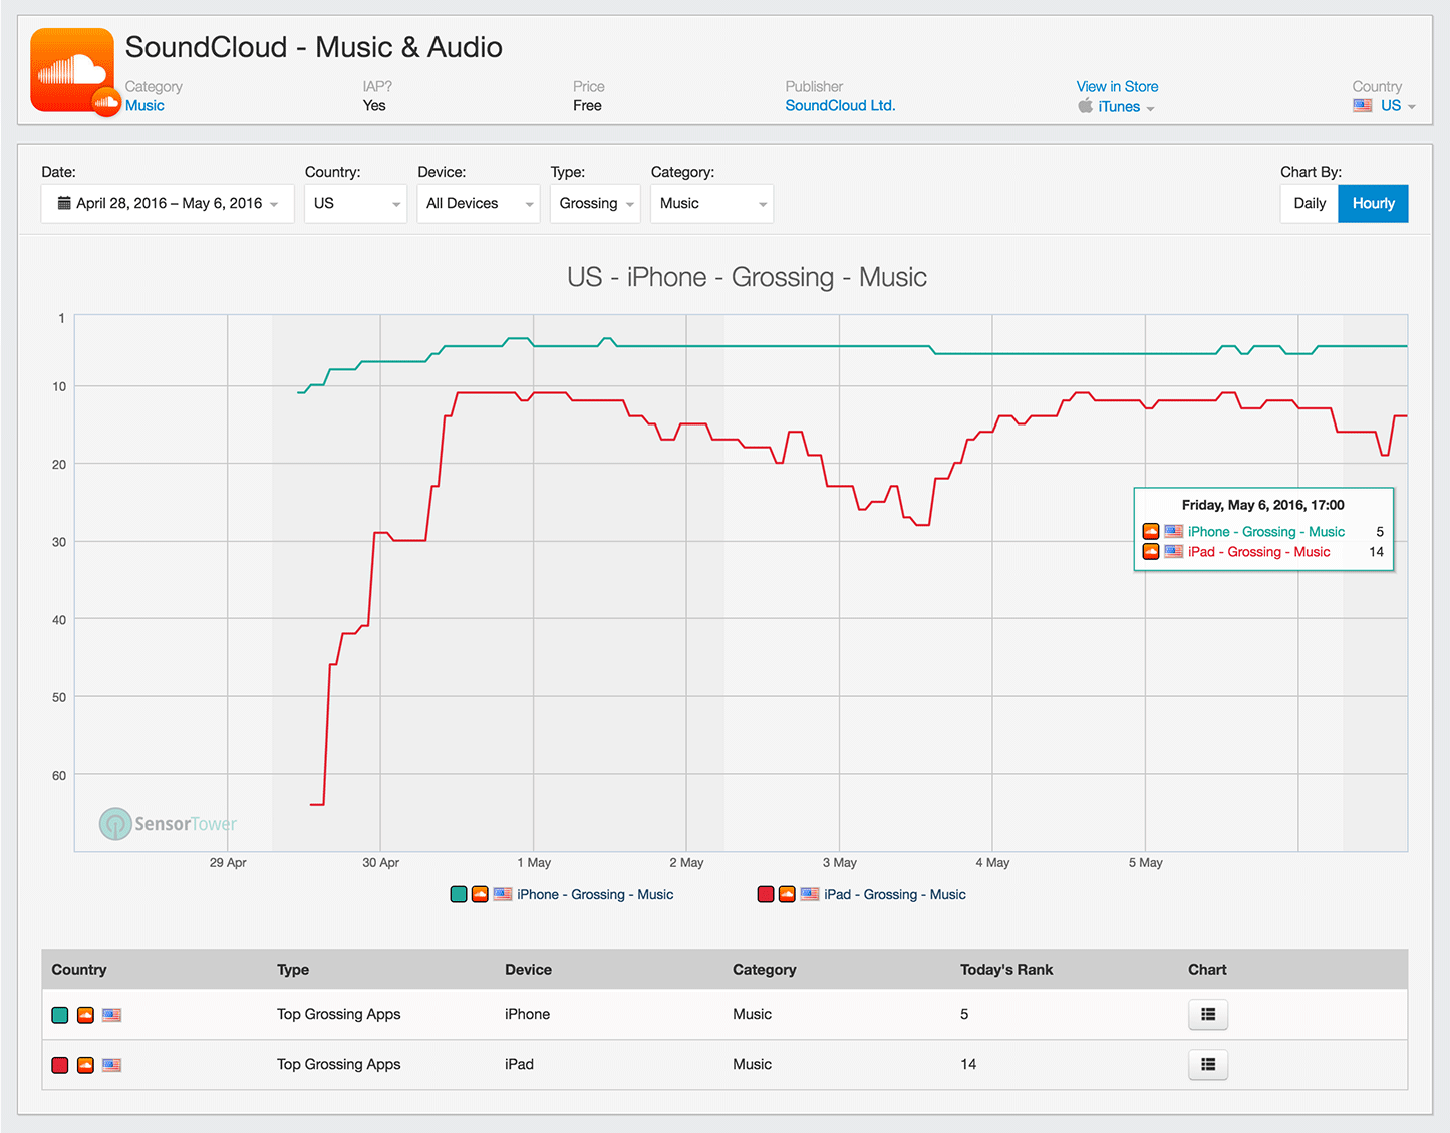The width and height of the screenshot is (1450, 1133).
Task: Click tooltip iPhone - Grossing - Music entry
Action: coord(1266,532)
